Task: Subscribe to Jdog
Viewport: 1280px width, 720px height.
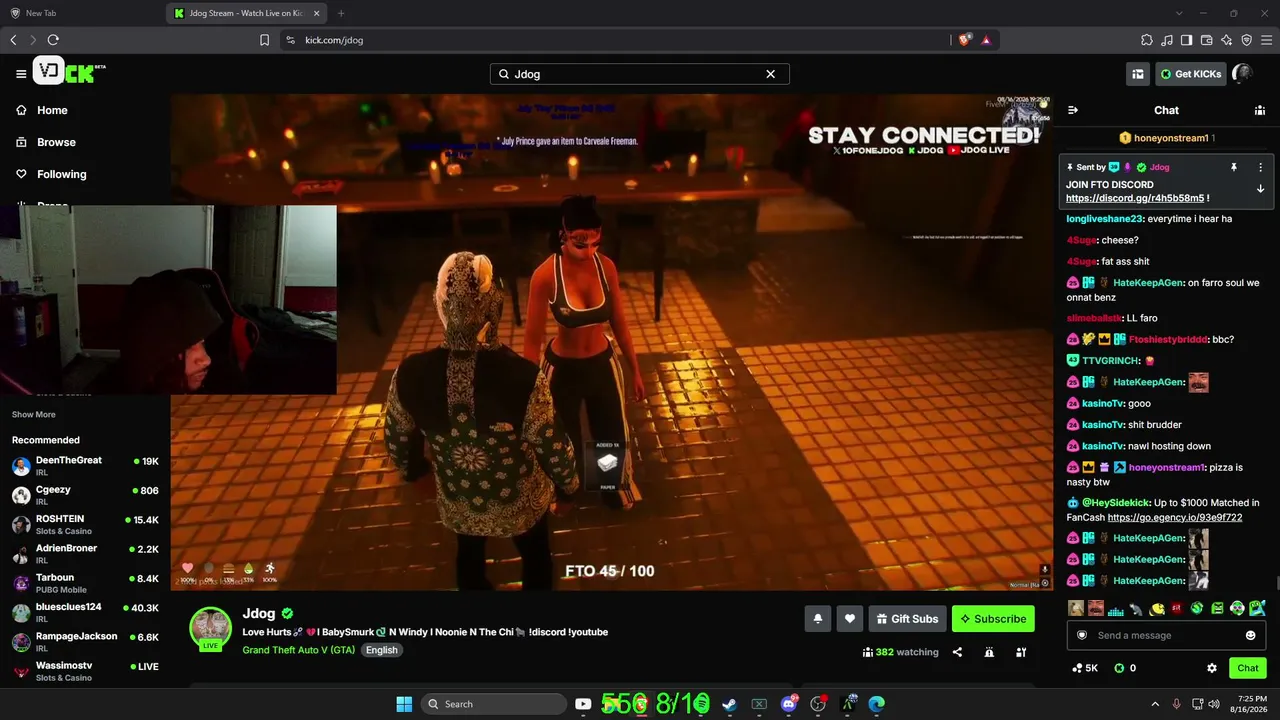Action: tap(993, 619)
